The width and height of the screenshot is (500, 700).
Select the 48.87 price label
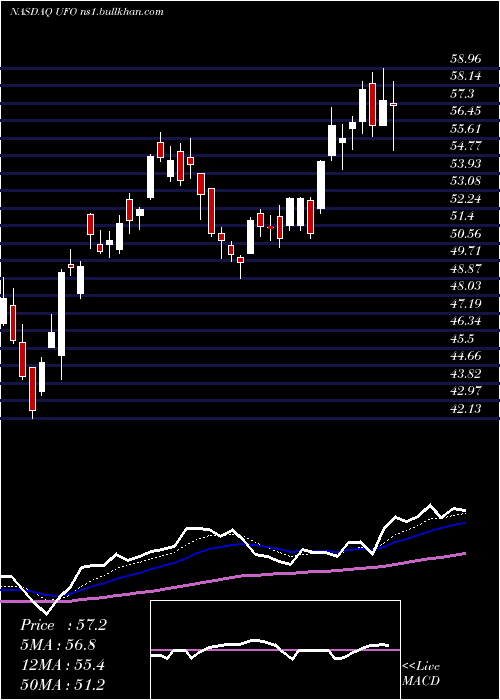pyautogui.click(x=465, y=269)
